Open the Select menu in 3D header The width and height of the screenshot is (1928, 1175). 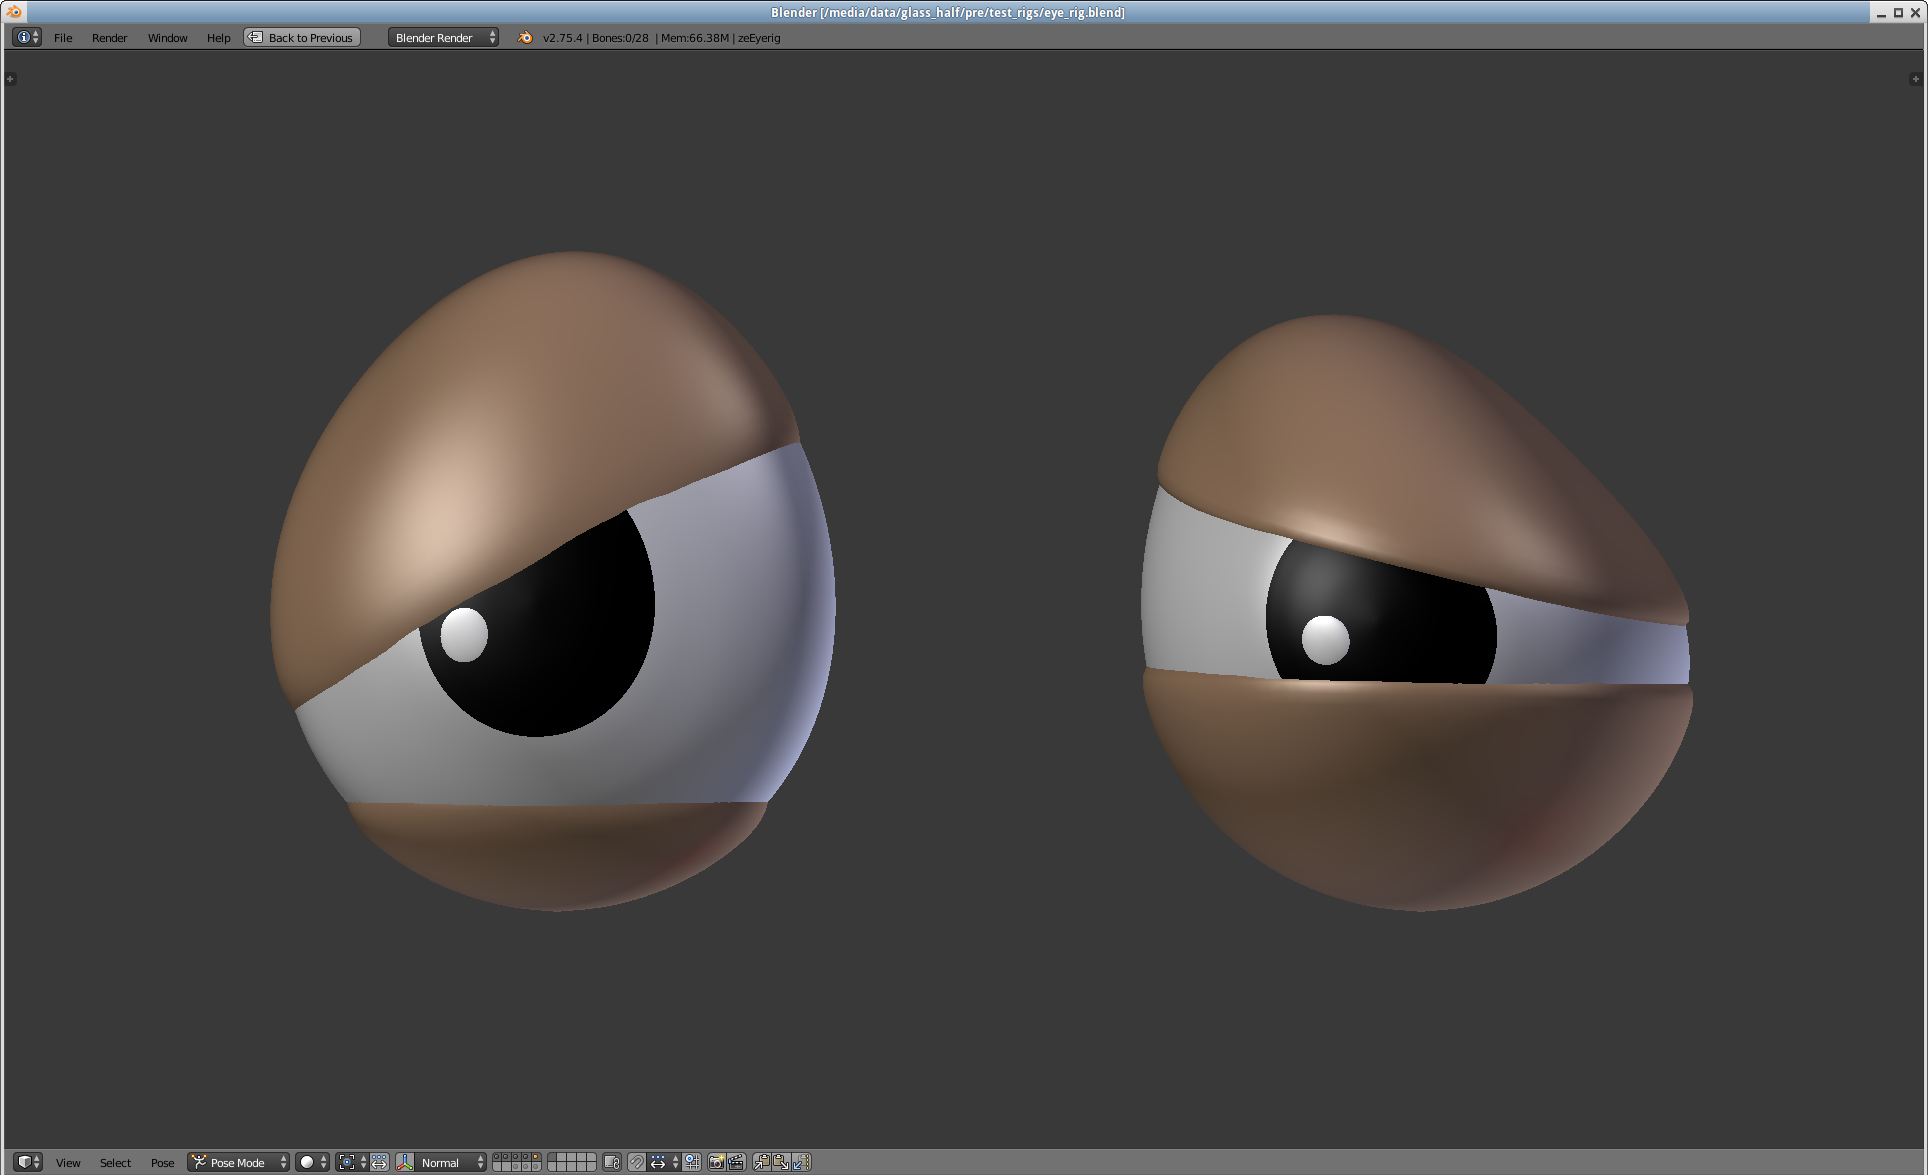point(115,1162)
